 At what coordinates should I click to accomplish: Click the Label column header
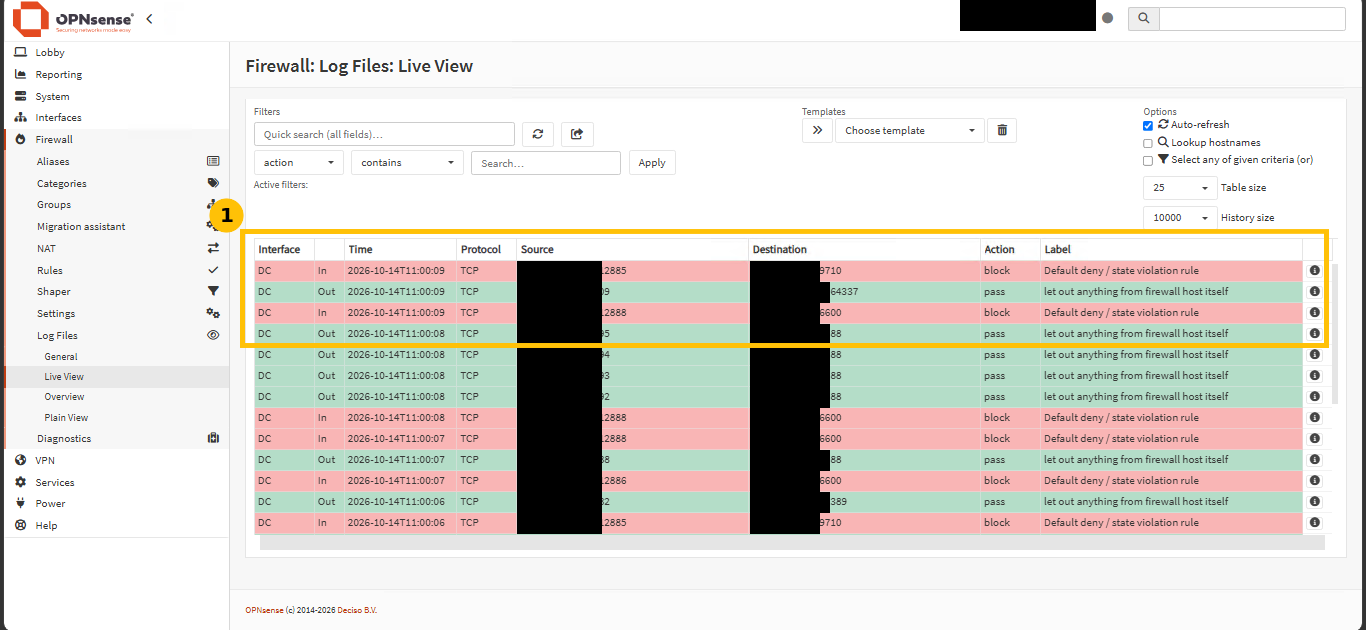click(1057, 249)
